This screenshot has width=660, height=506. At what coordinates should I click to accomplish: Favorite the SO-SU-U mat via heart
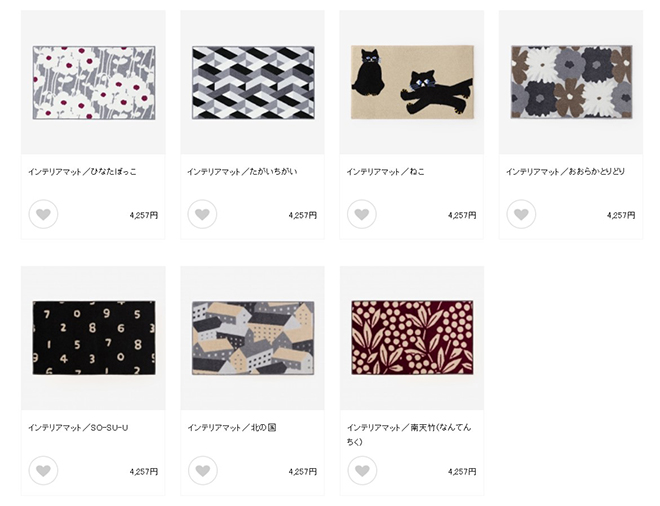43,470
